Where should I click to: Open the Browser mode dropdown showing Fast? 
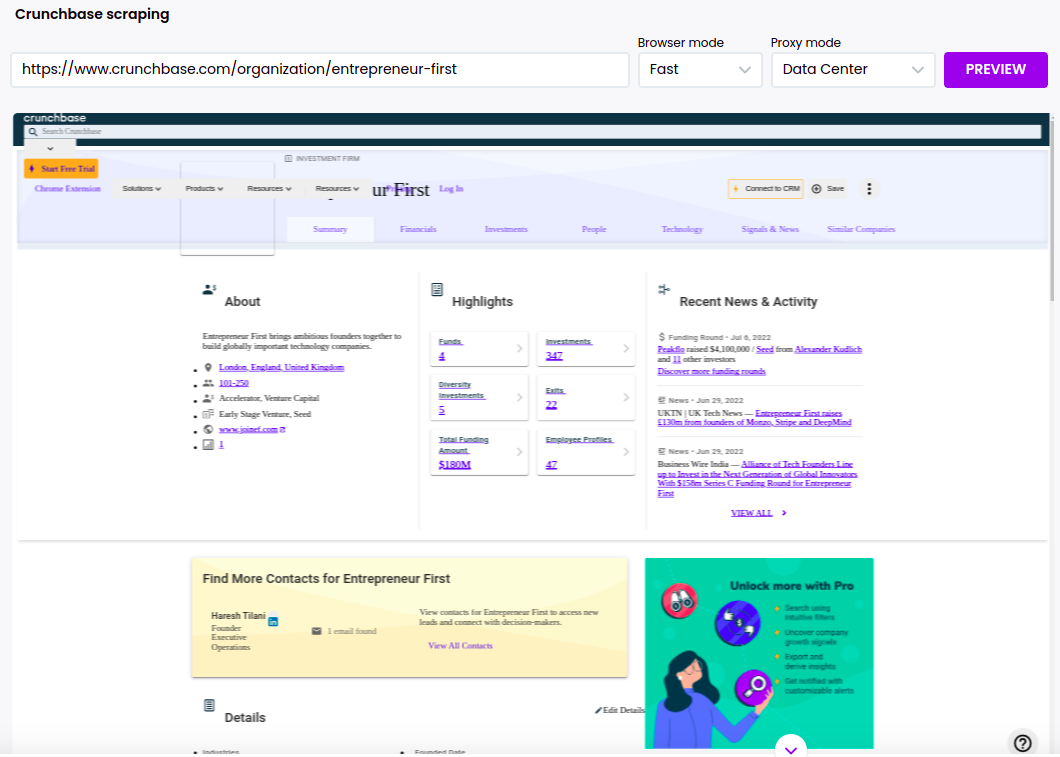click(700, 70)
